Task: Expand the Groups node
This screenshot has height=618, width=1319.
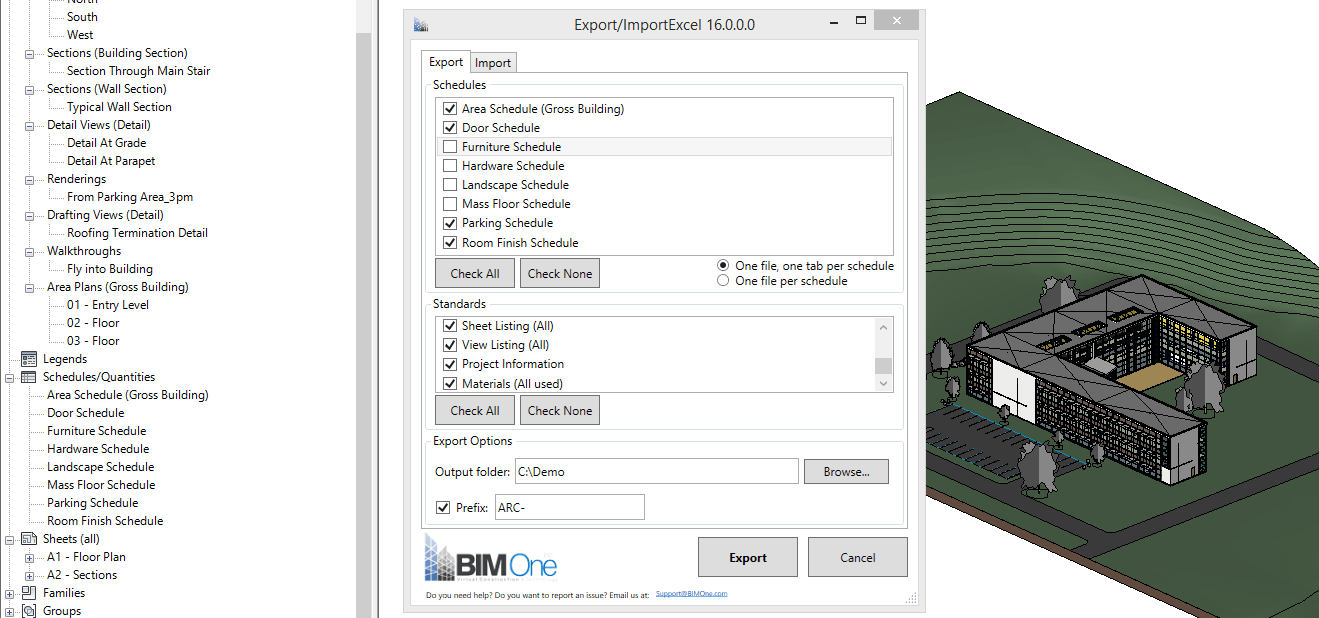Action: point(7,610)
